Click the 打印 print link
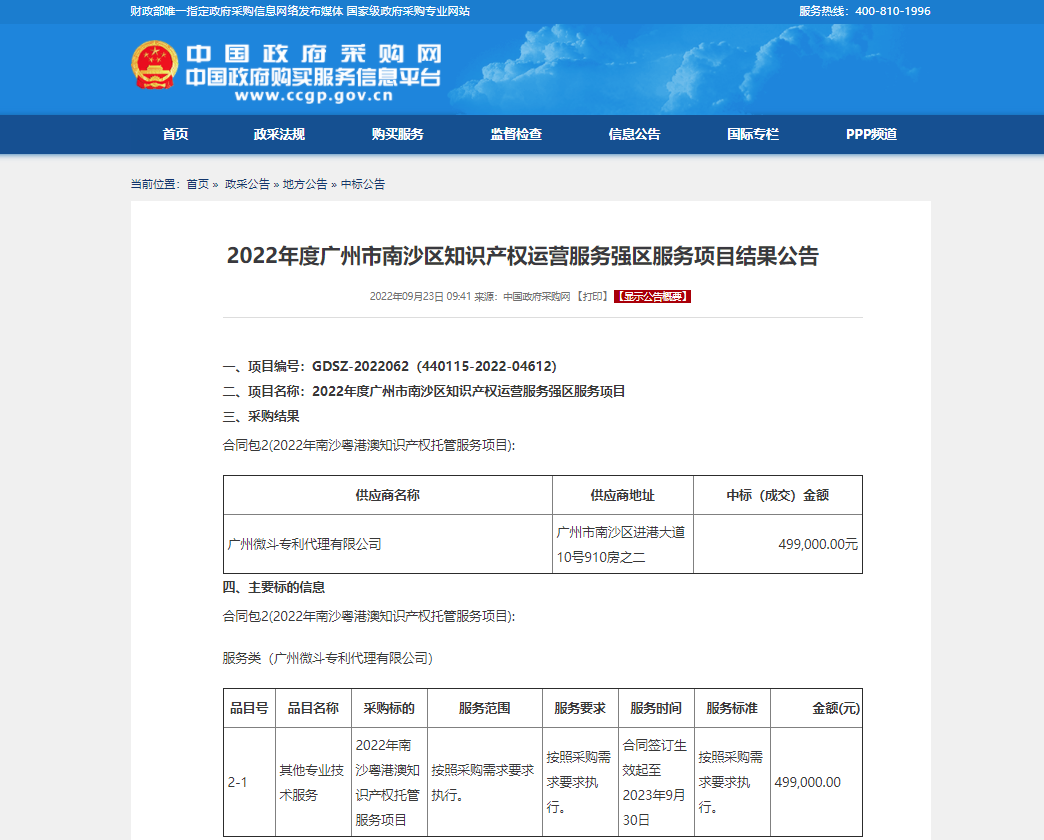The image size is (1044, 840). coord(592,297)
